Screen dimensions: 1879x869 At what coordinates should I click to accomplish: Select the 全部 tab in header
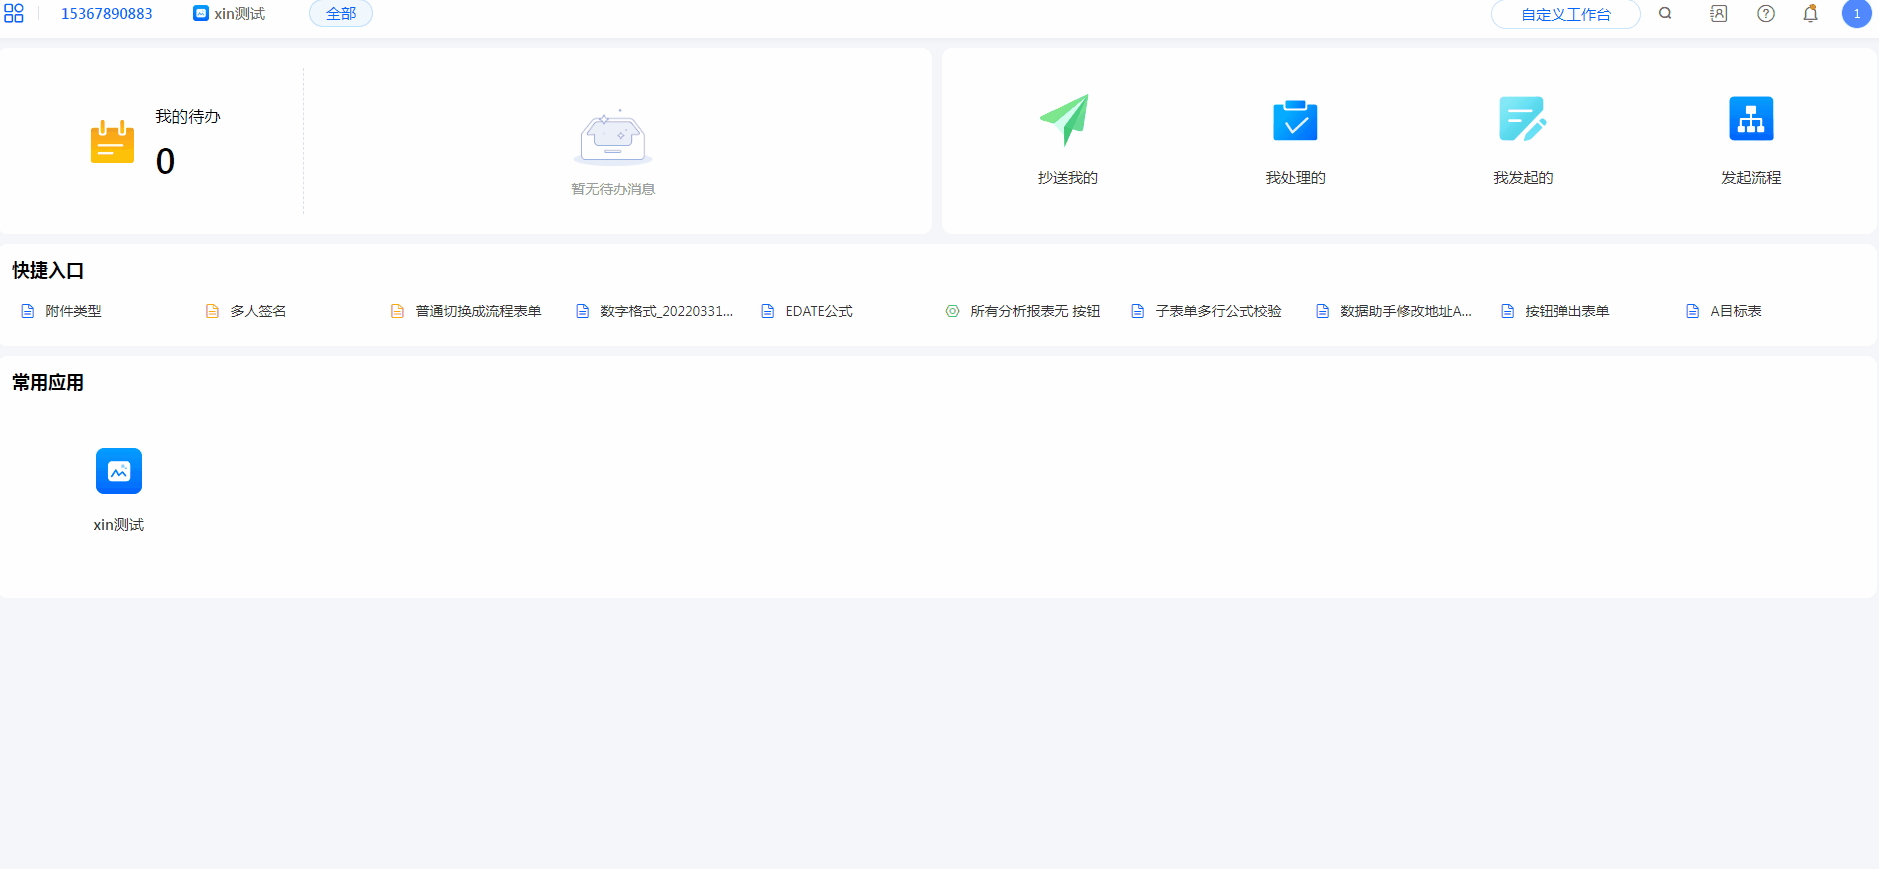341,14
